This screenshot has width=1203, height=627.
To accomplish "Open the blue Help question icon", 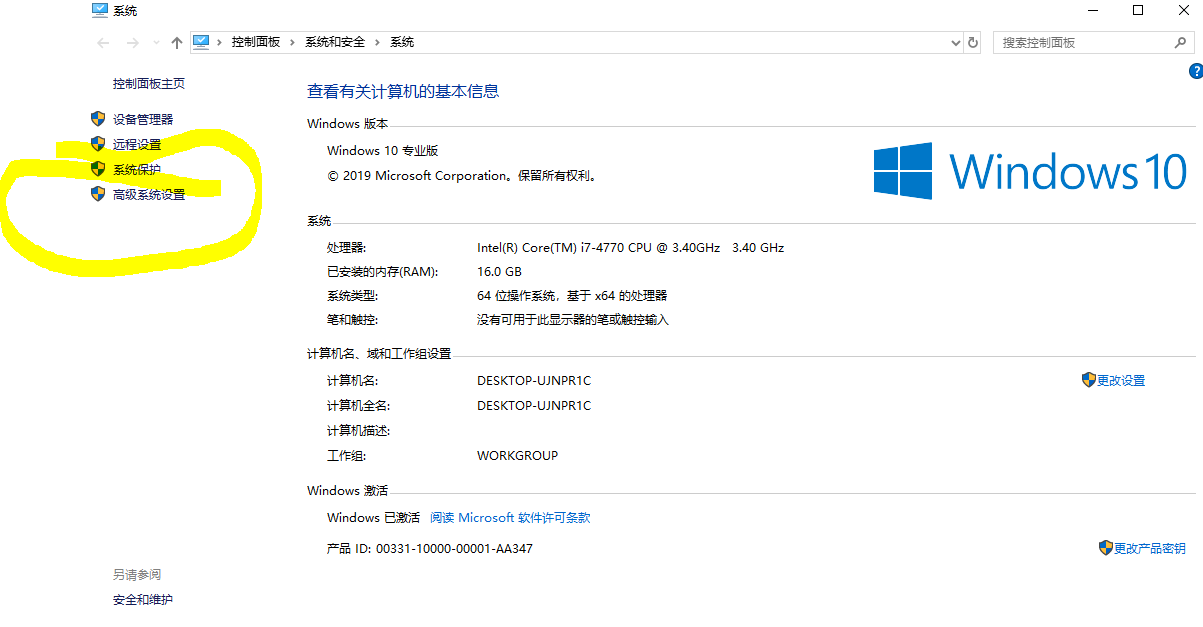I will [1195, 71].
